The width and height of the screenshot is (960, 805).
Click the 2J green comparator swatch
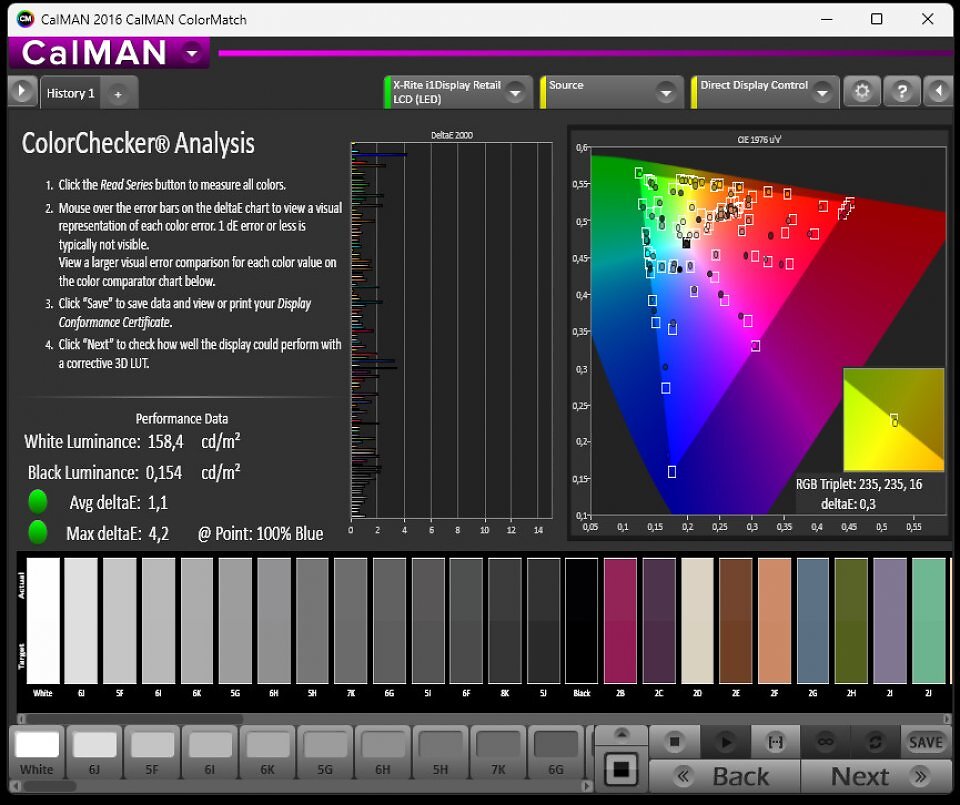929,620
